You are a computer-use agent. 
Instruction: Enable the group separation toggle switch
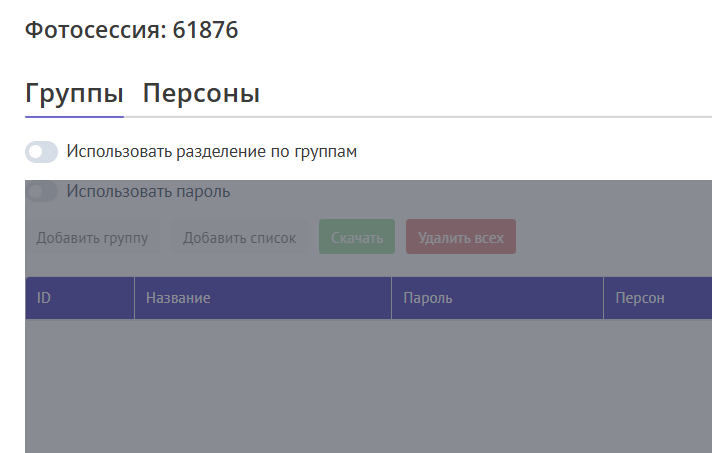coord(42,152)
